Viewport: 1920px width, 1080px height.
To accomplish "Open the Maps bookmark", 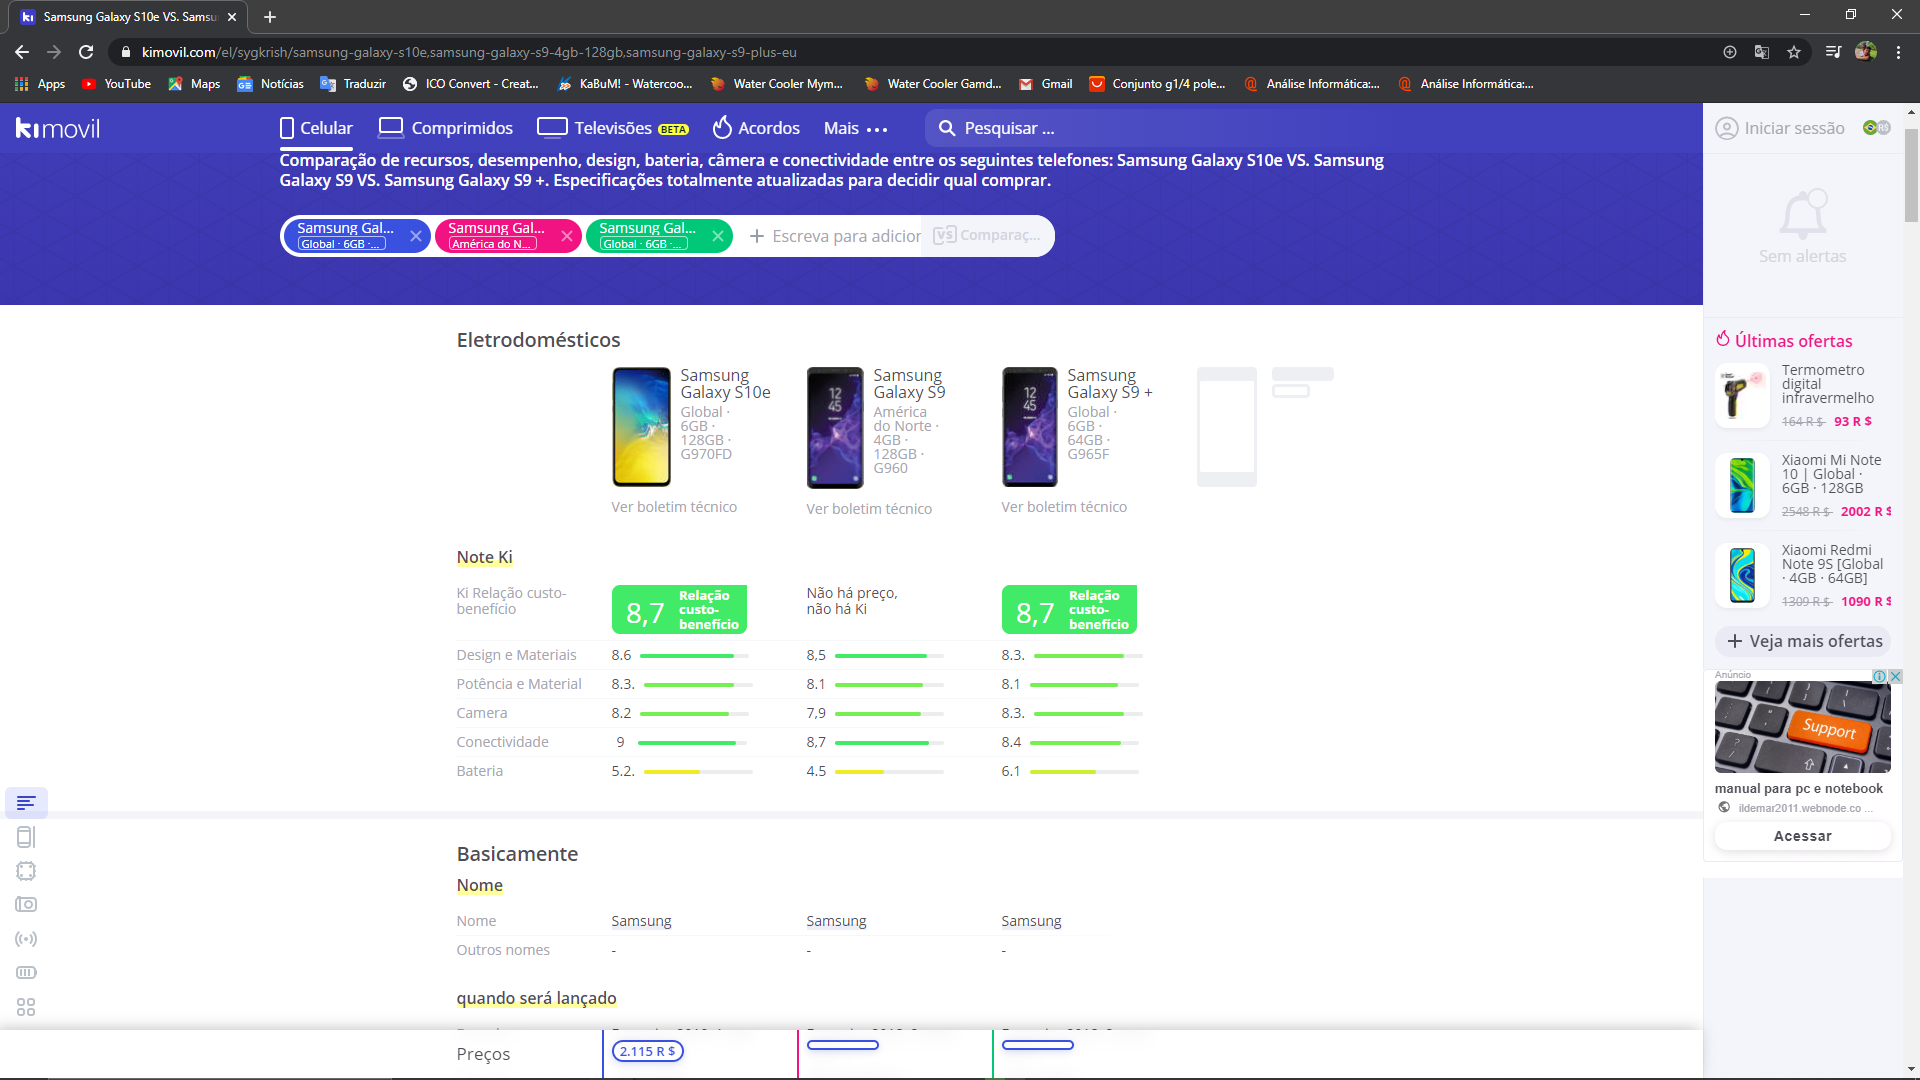I will click(195, 84).
